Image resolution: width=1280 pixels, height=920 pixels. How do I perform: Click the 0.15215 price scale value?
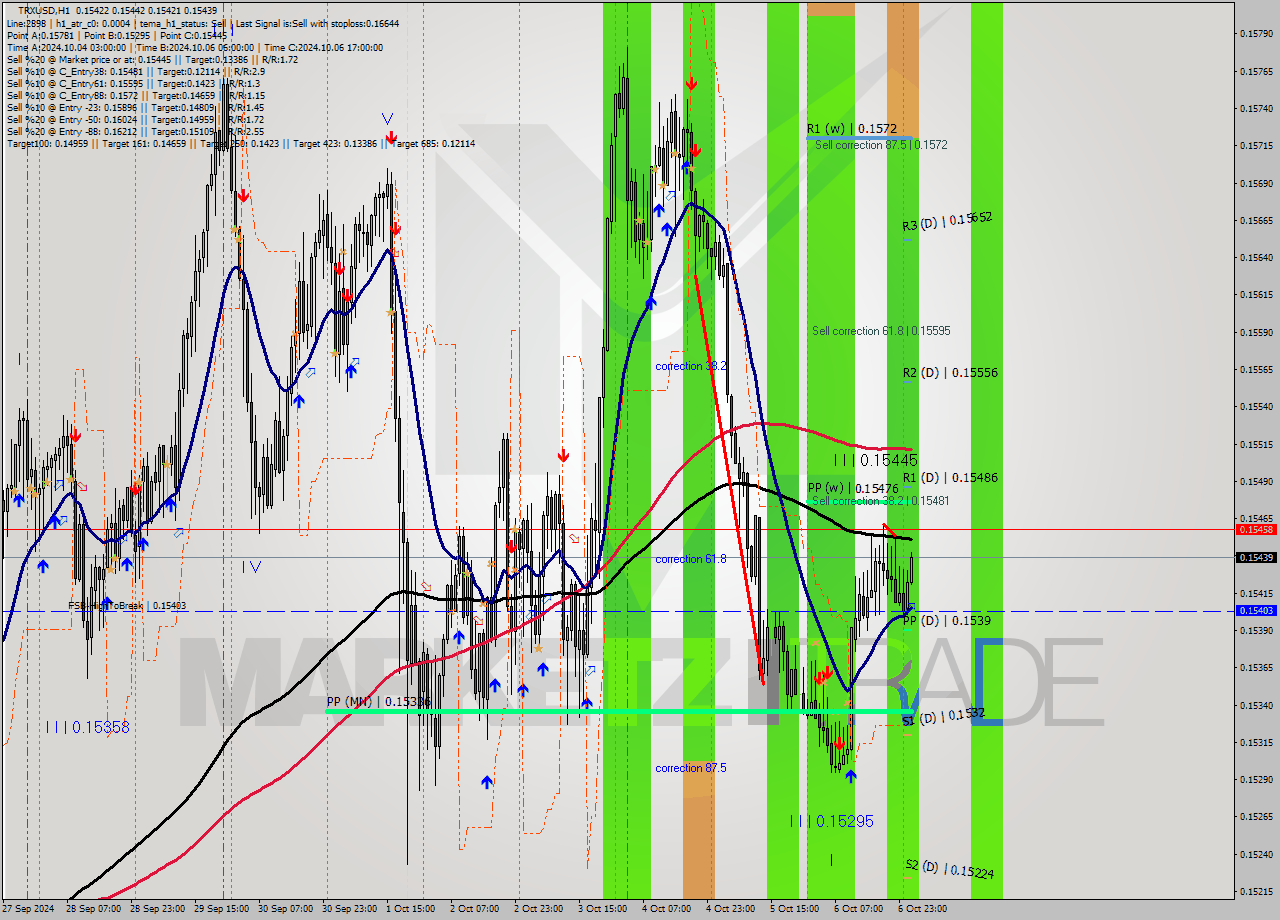[1255, 892]
